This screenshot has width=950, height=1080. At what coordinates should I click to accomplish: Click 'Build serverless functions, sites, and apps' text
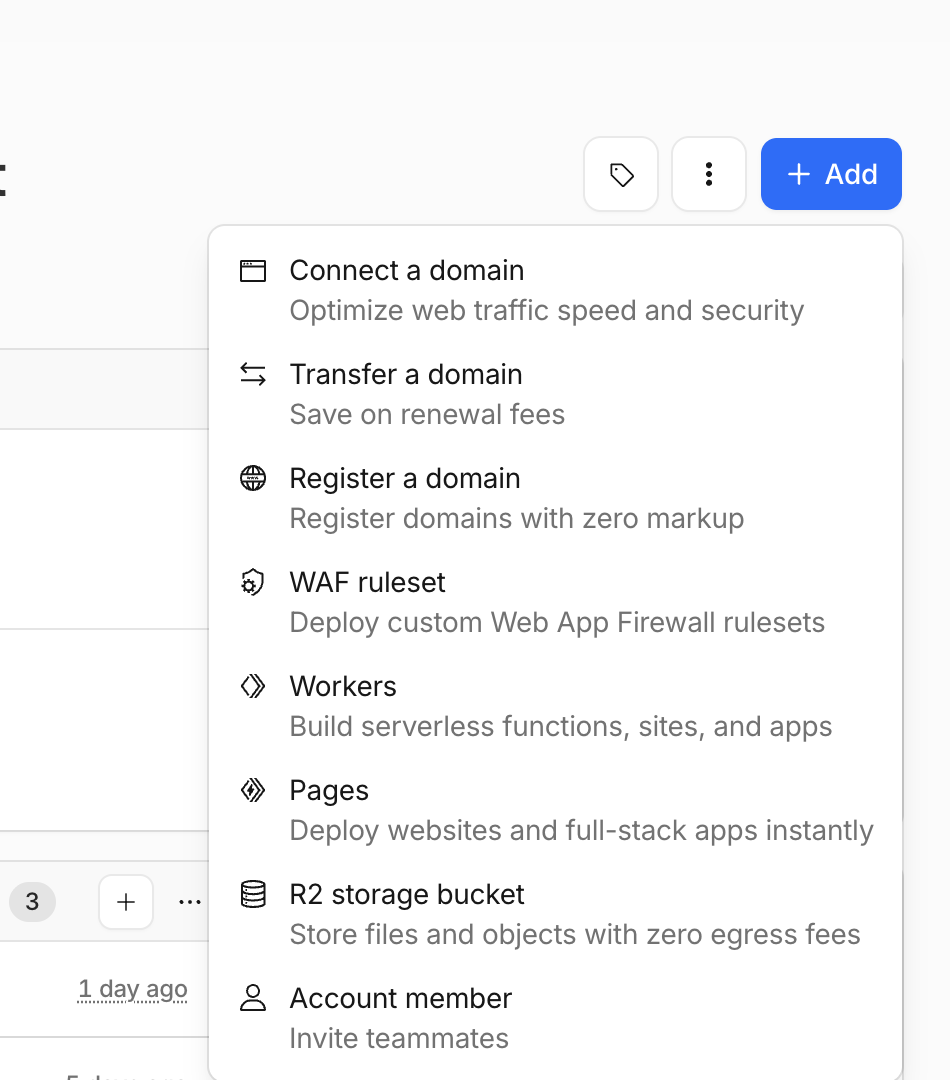(561, 727)
